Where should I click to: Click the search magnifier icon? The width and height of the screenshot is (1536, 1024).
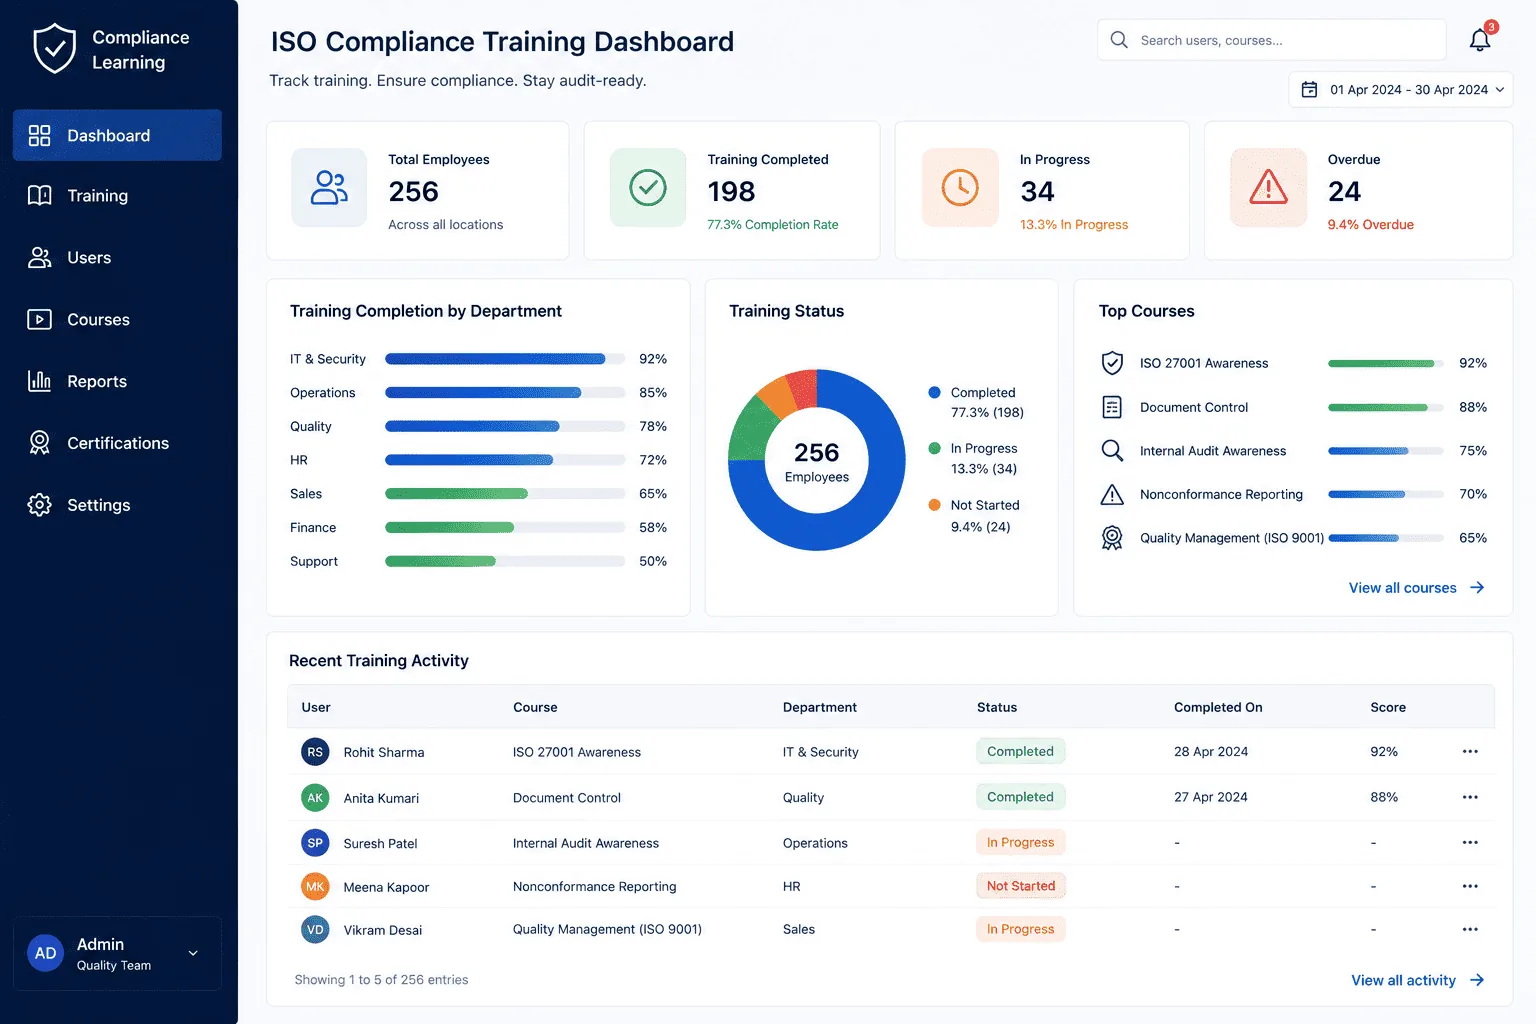1119,40
